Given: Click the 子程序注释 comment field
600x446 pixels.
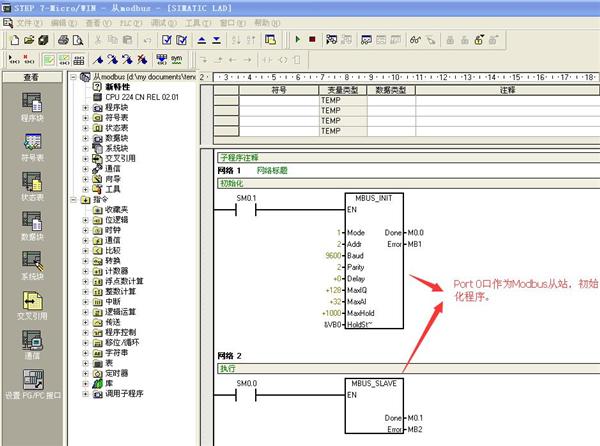Looking at the screenshot, I should [x=408, y=158].
